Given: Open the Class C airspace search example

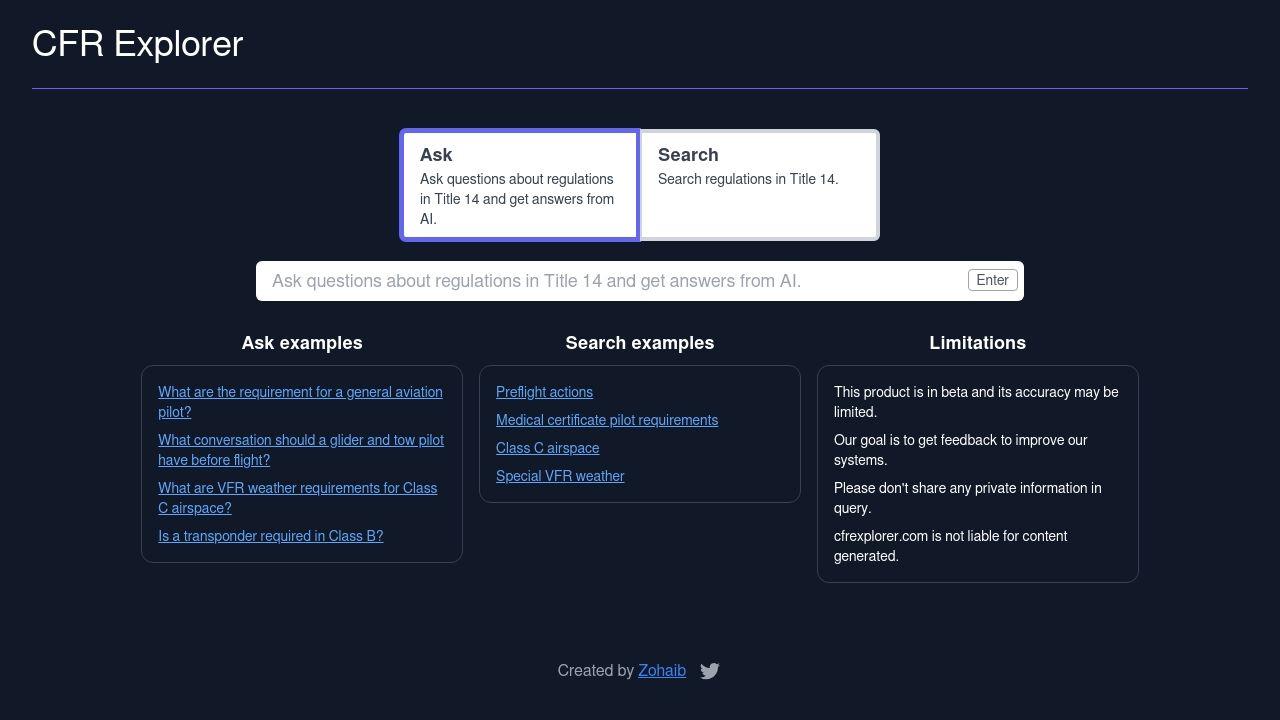Looking at the screenshot, I should tap(547, 448).
